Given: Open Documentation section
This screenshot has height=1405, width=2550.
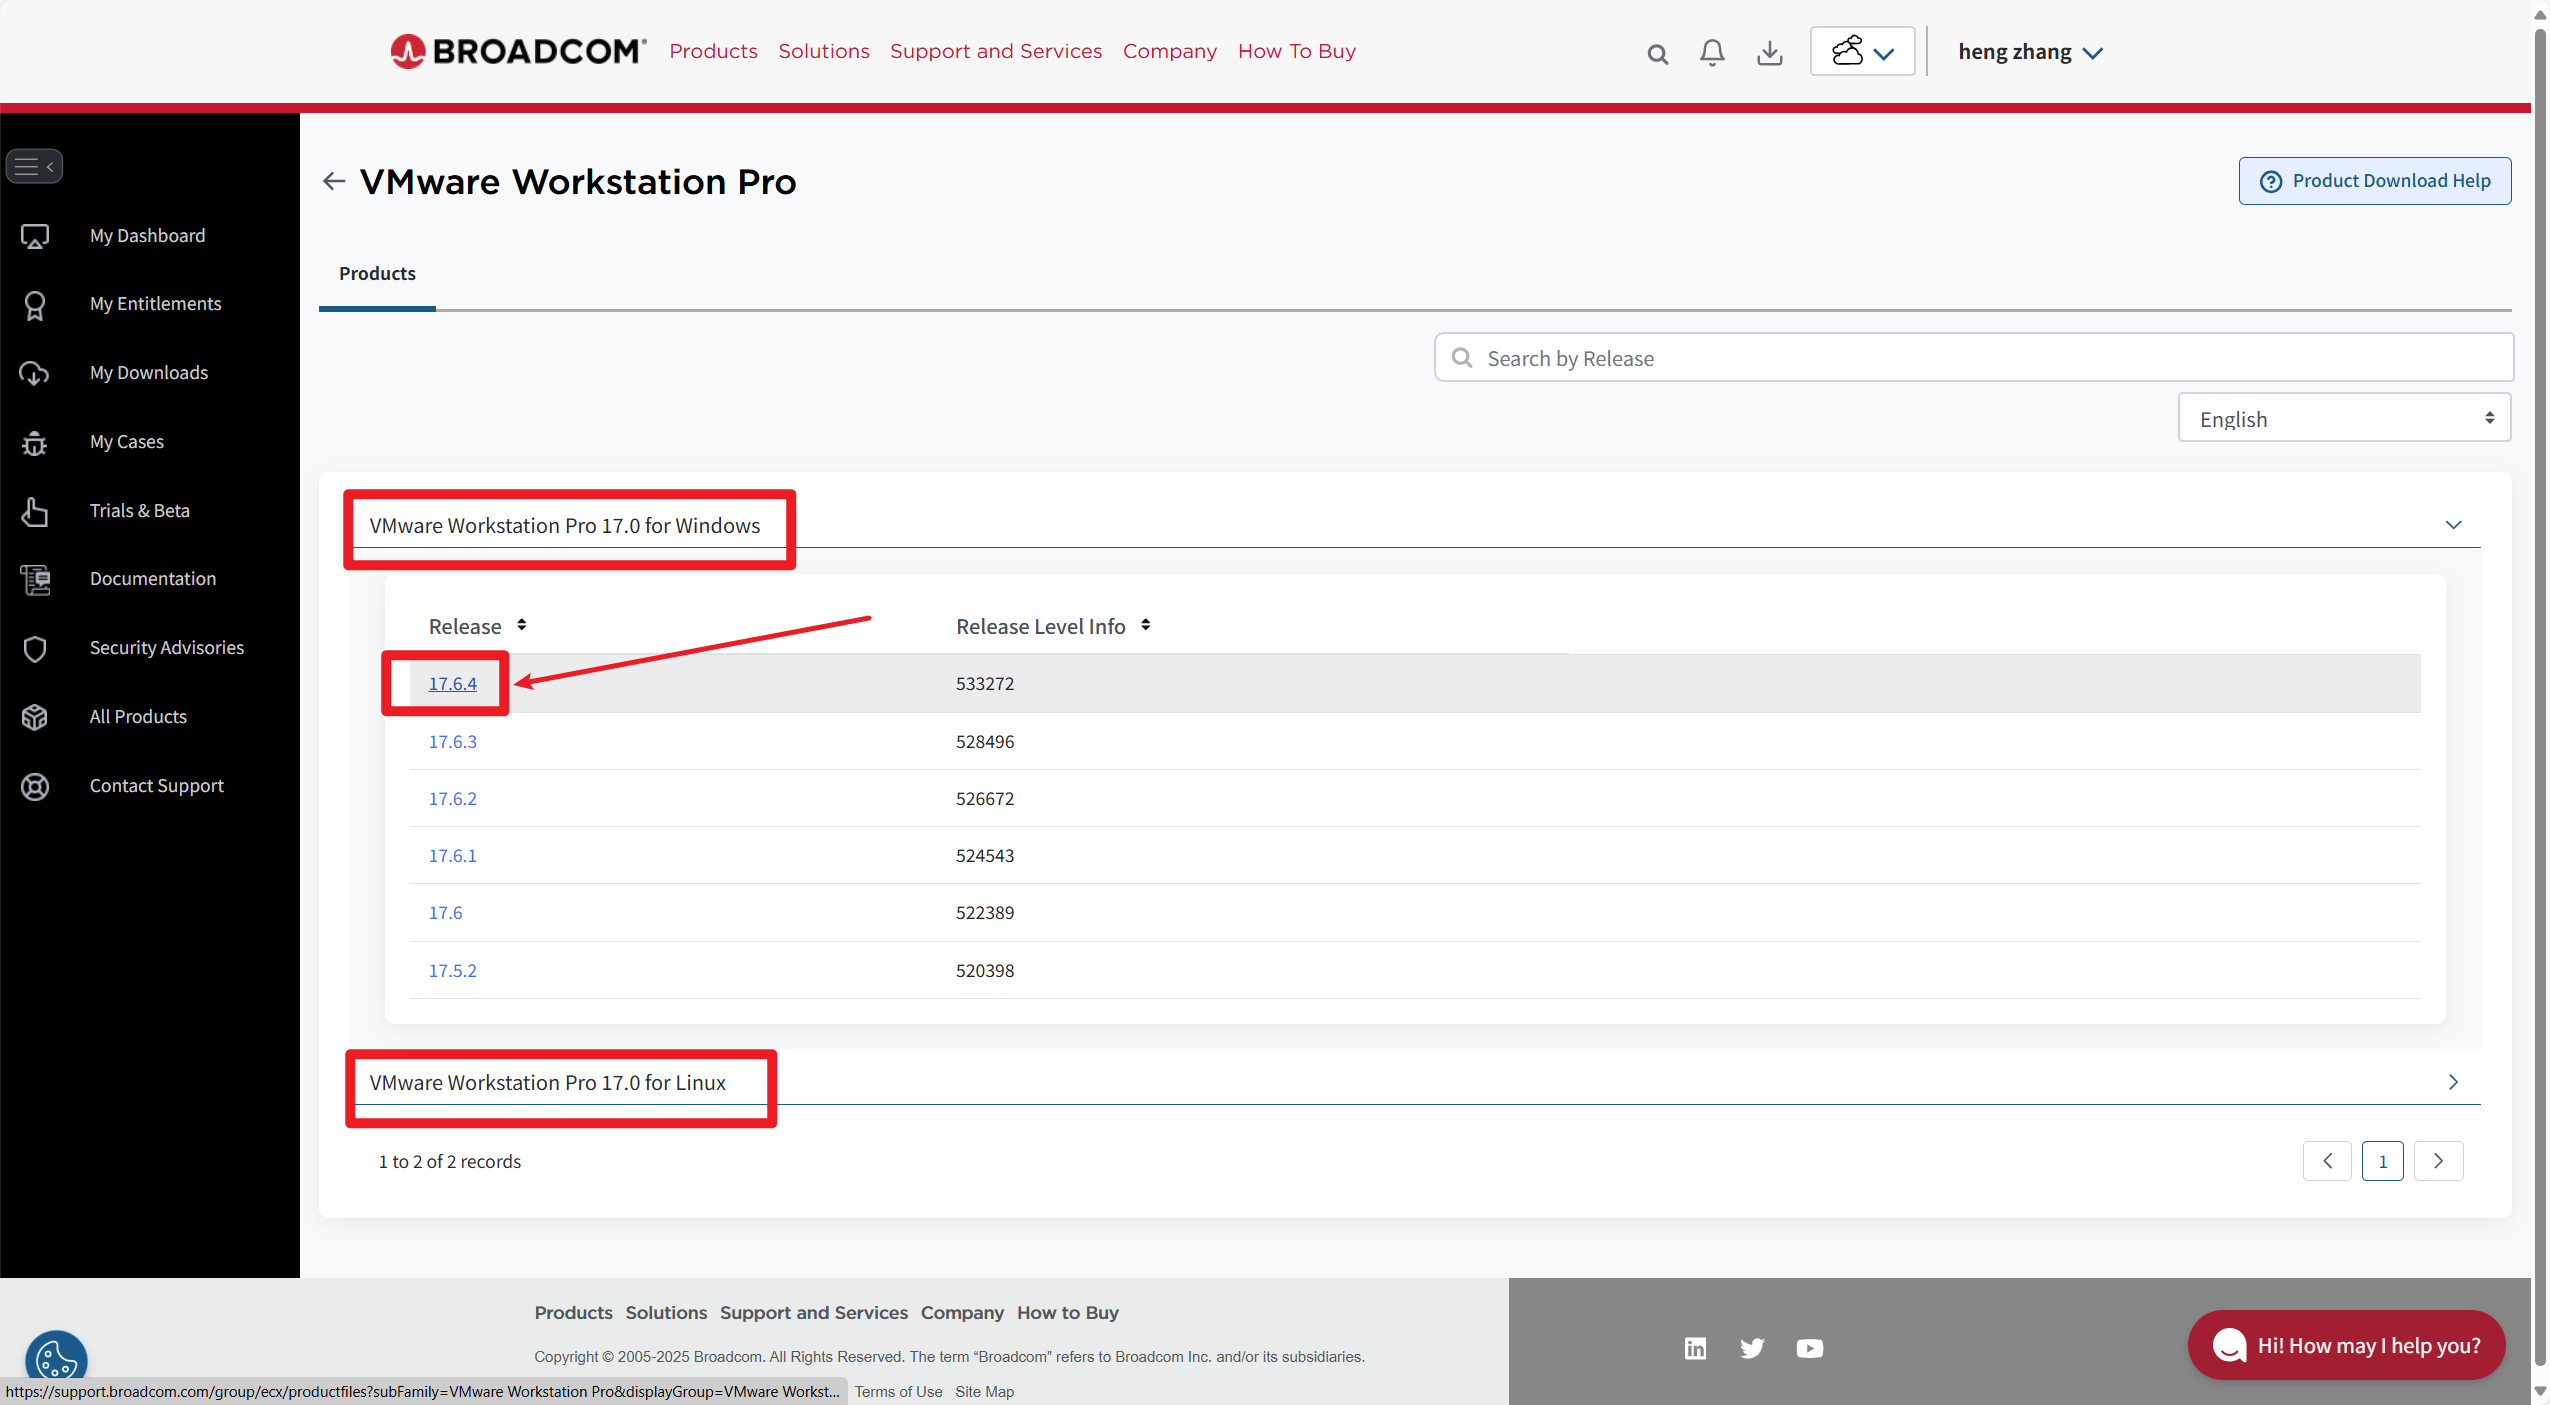Looking at the screenshot, I should click(152, 579).
